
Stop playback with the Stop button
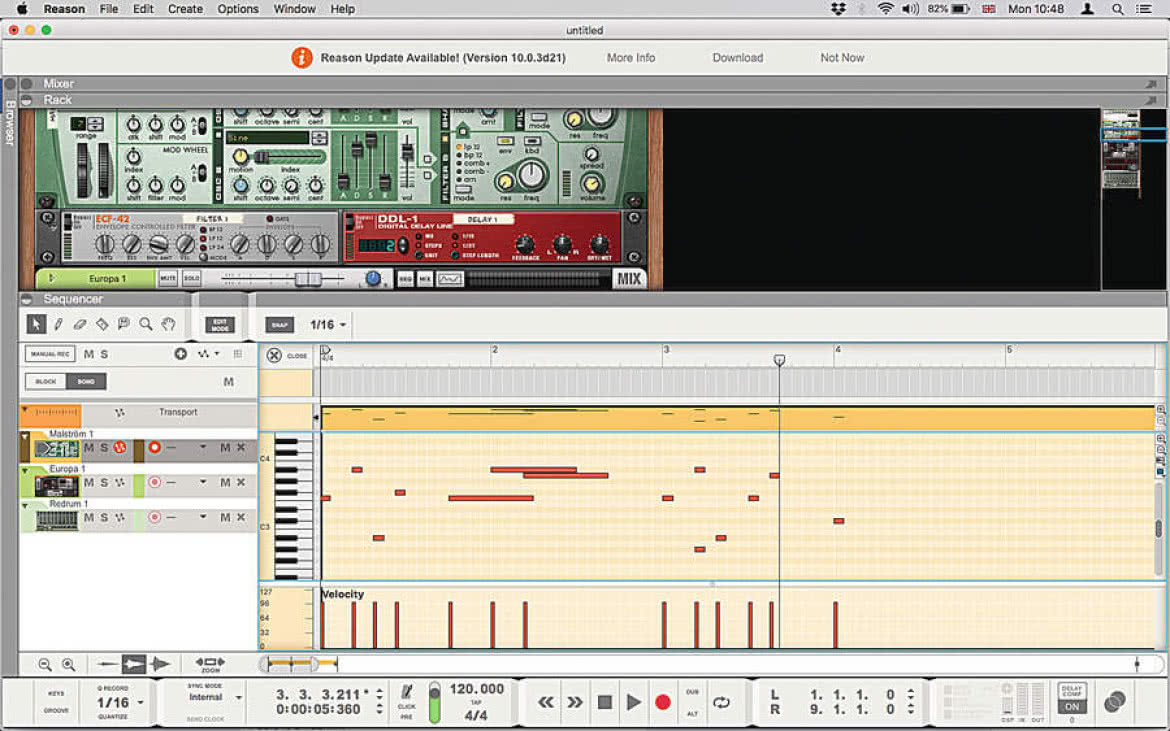point(605,702)
